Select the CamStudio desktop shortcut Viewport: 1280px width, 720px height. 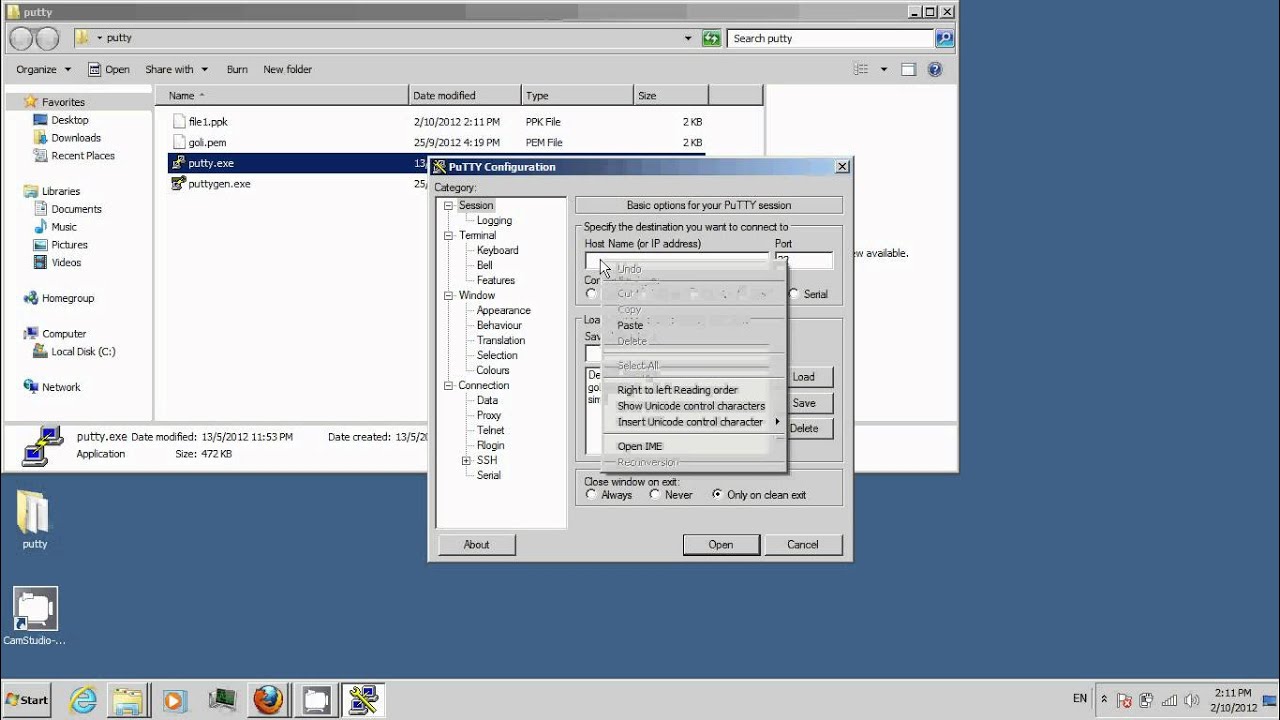click(x=35, y=616)
